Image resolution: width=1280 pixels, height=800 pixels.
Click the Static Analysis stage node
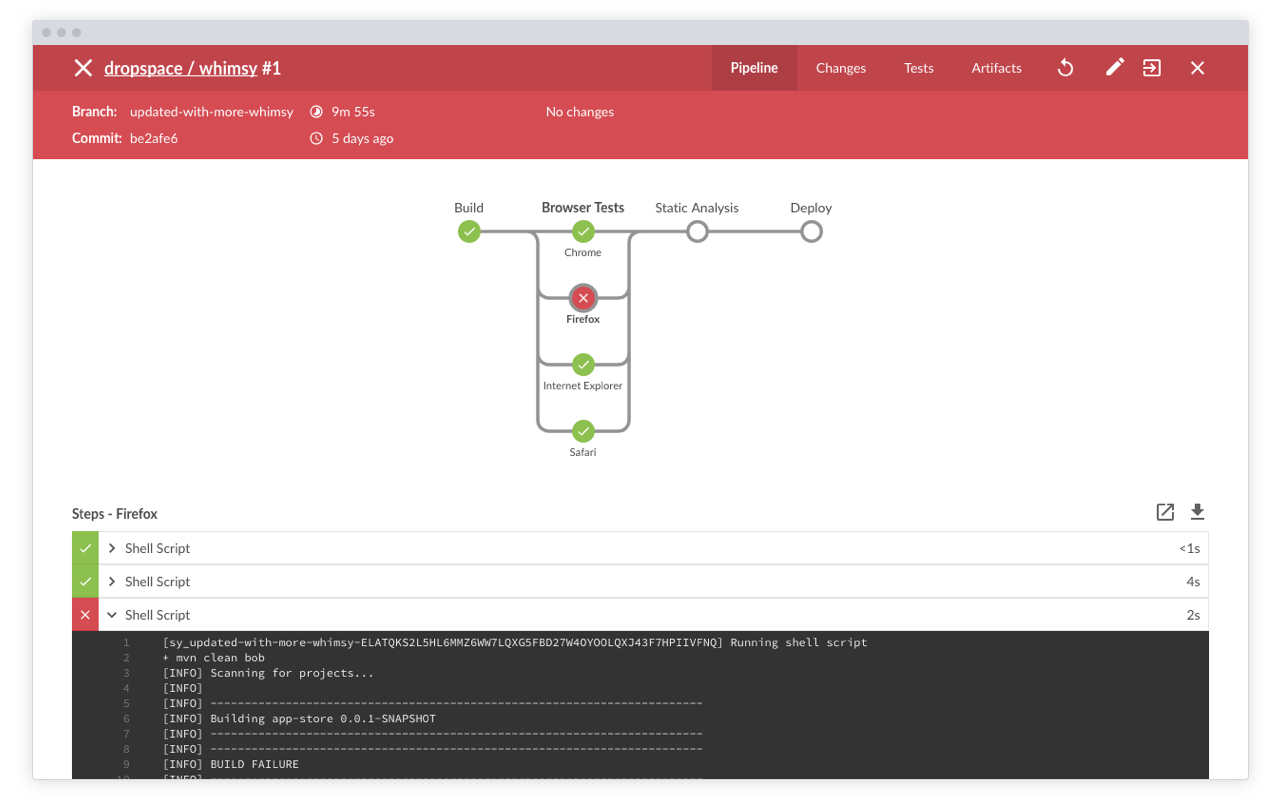coord(696,231)
